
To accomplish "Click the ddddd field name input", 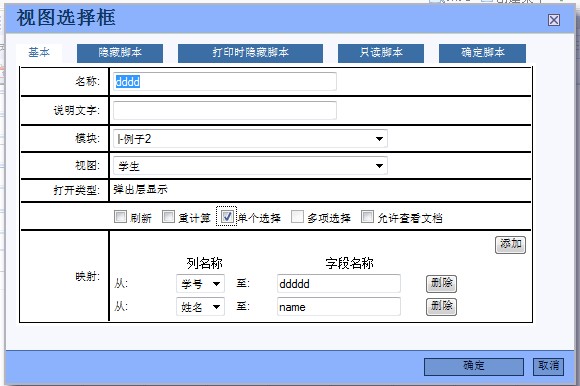I will coord(338,284).
